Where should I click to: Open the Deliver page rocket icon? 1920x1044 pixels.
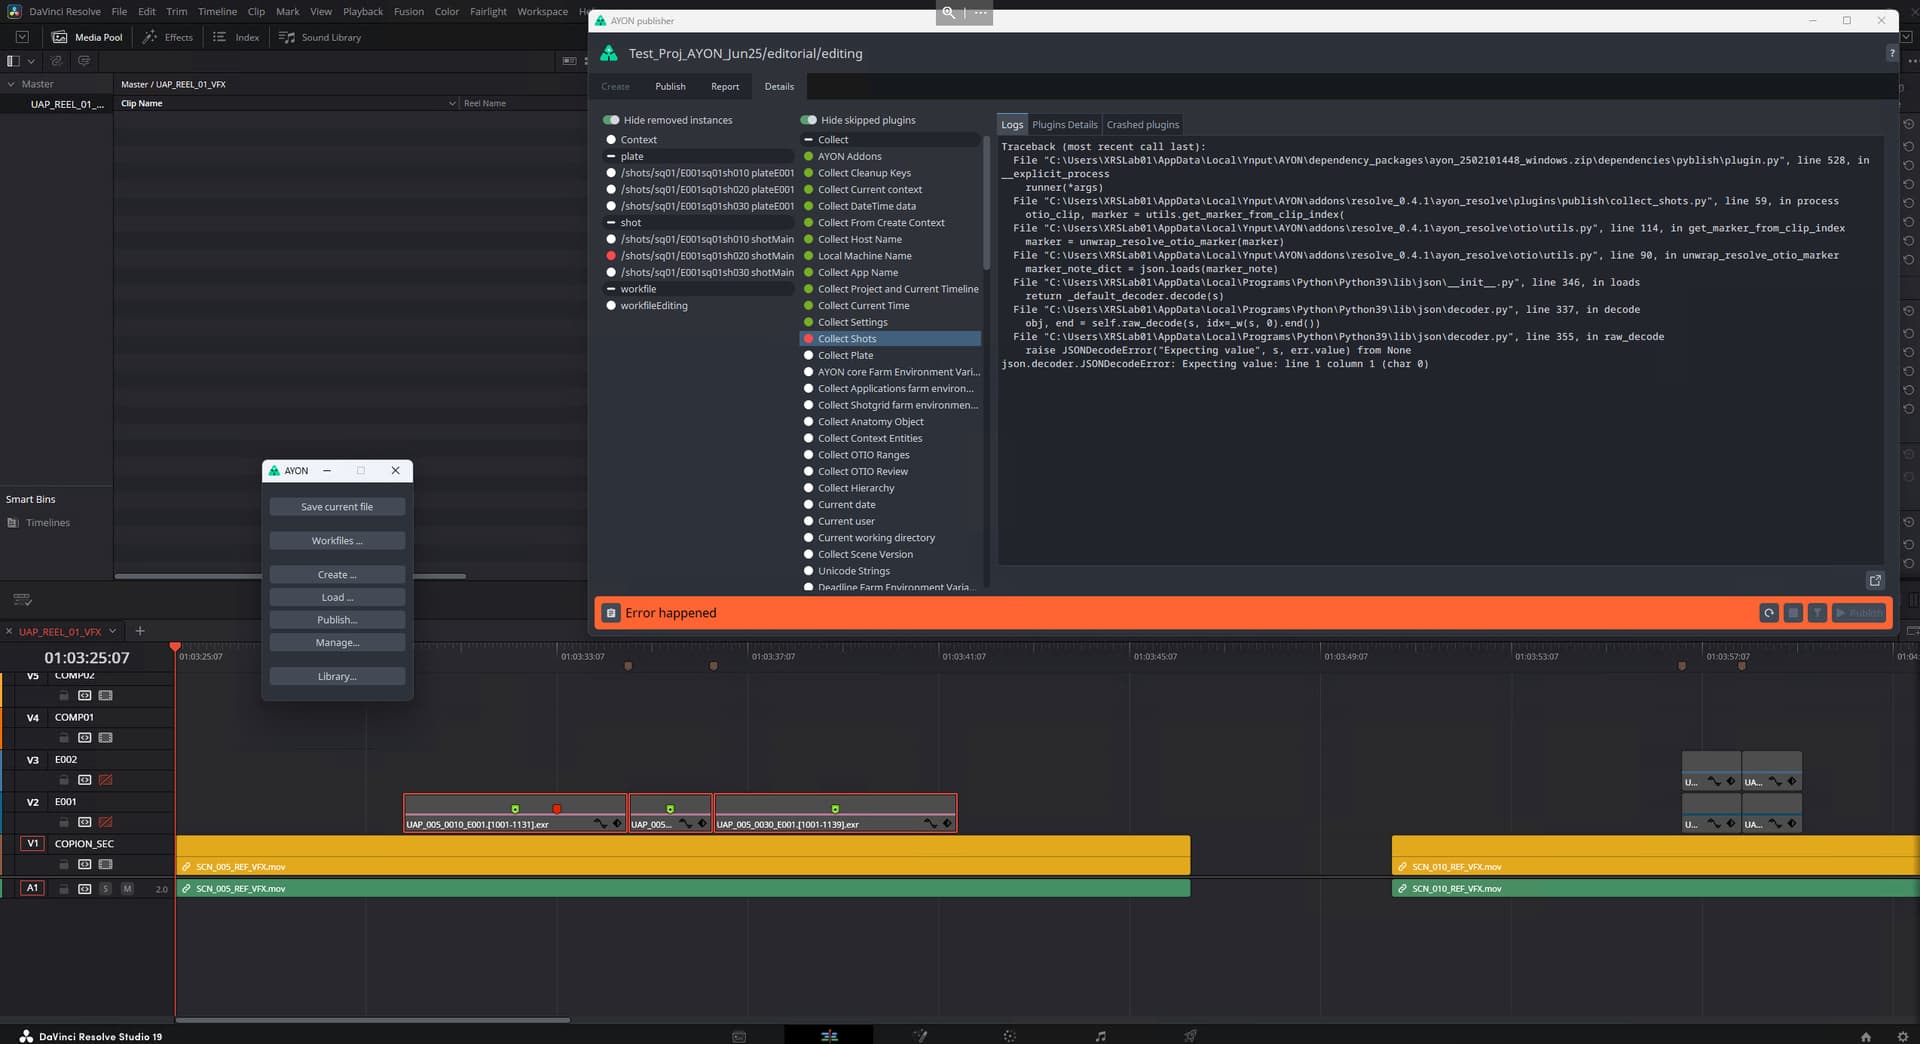(x=1190, y=1036)
